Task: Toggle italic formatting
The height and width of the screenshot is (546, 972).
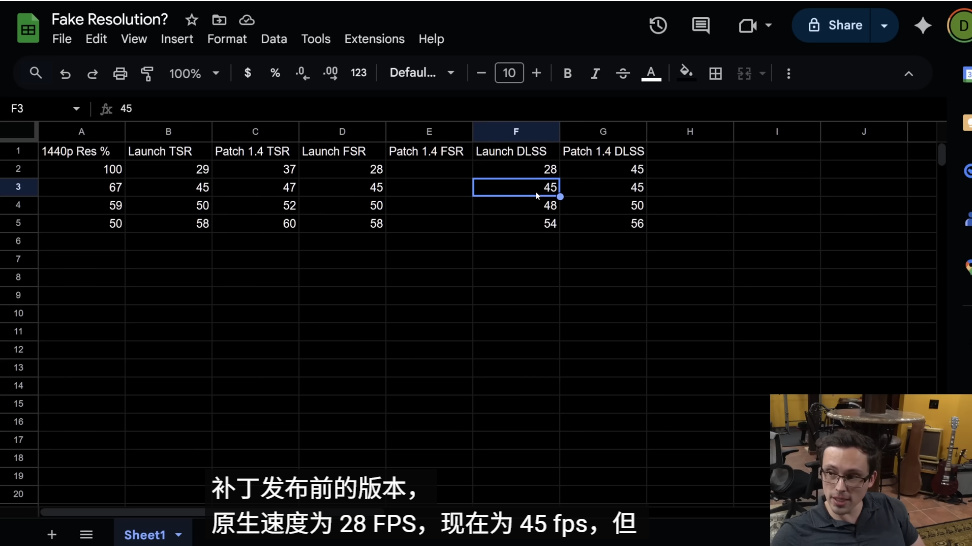Action: point(595,74)
